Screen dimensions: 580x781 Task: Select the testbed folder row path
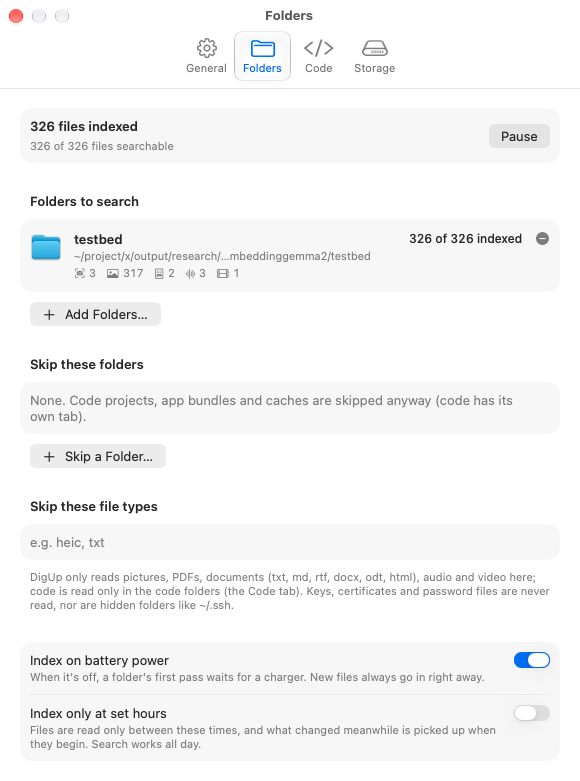click(222, 256)
